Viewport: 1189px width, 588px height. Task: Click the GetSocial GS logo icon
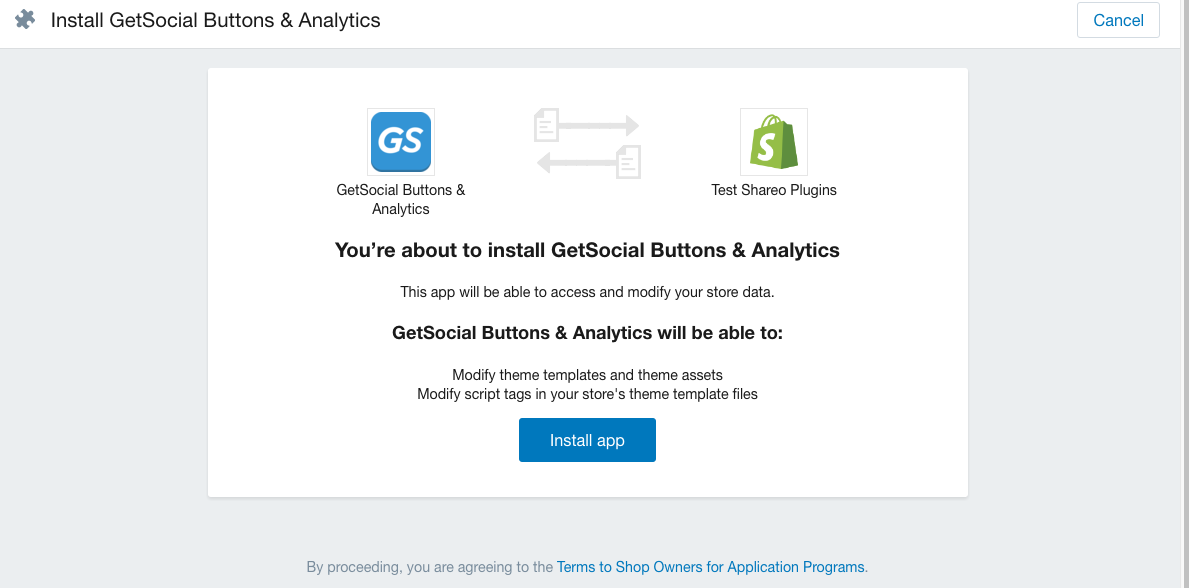tap(401, 141)
